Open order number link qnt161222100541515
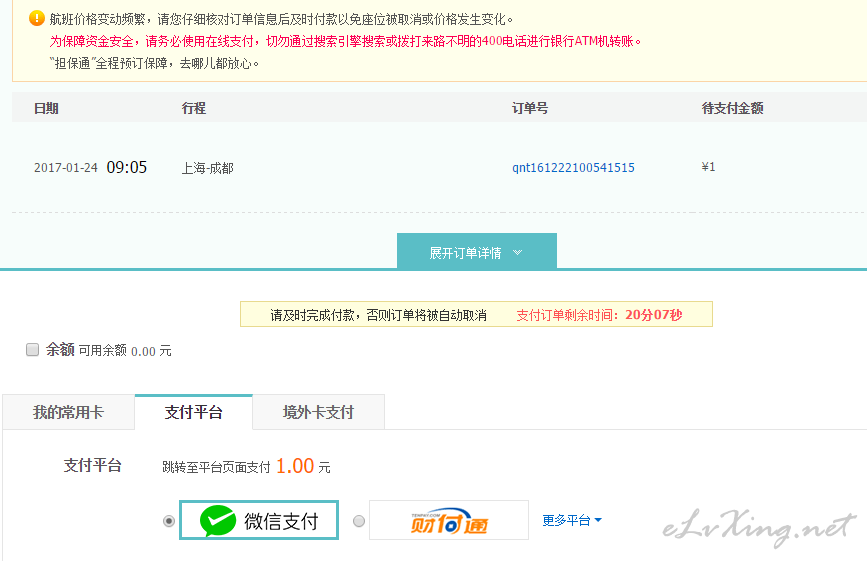 click(573, 168)
